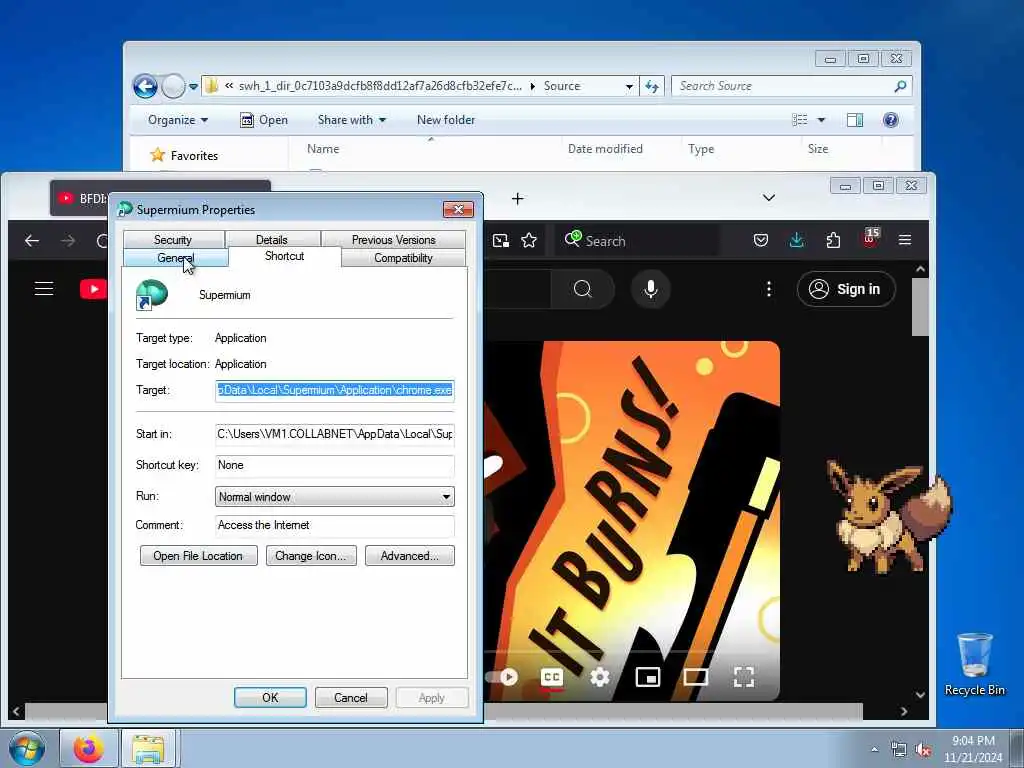
Task: Open the Windows Start menu orb
Action: (x=27, y=749)
